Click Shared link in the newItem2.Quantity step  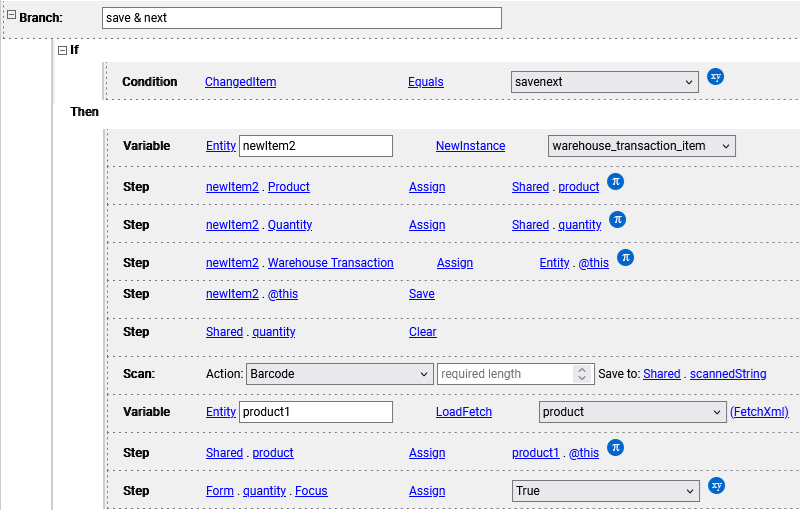tap(530, 225)
